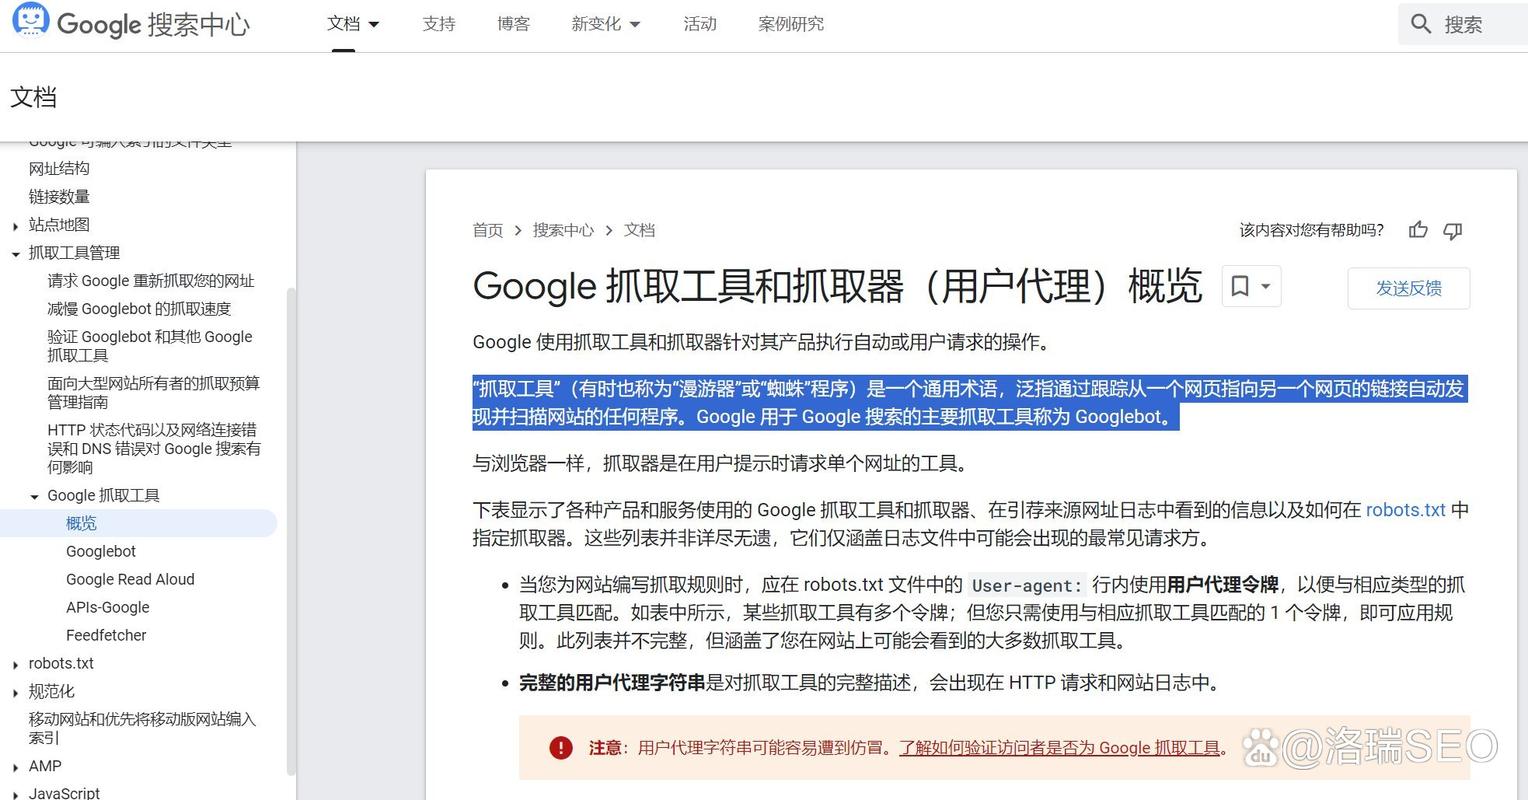
Task: Collapse the Google 抓取工具 sidebar subsection
Action: point(34,497)
